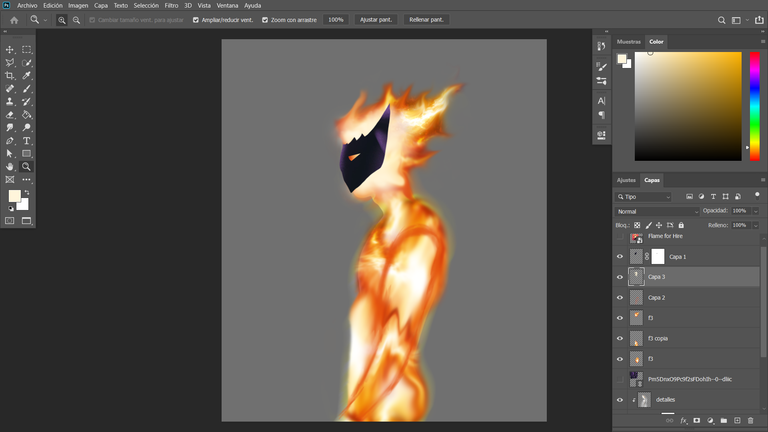Hide the detalles layer
The image size is (768, 432).
[620, 400]
